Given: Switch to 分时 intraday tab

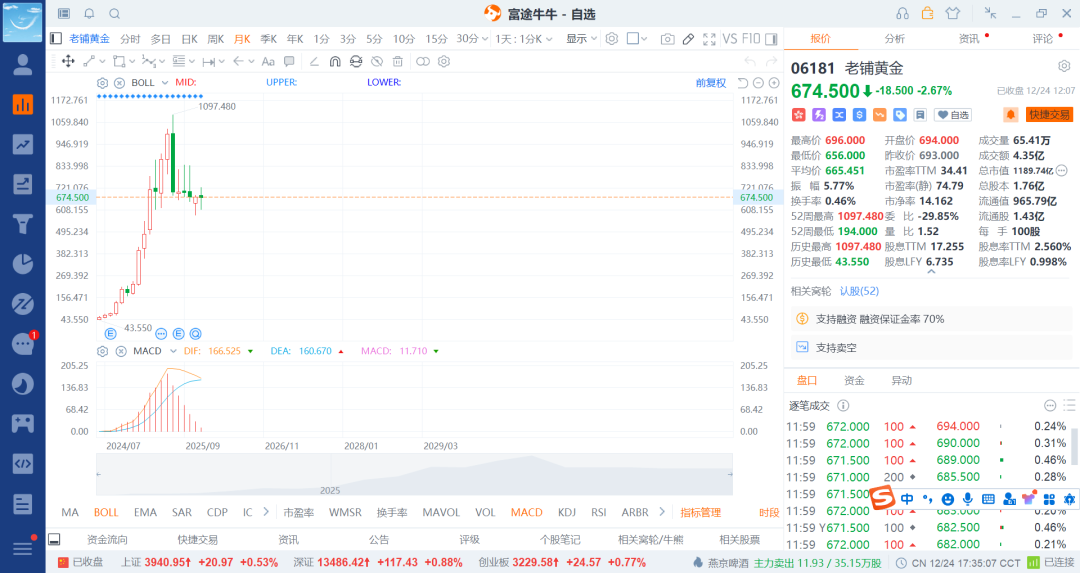Looking at the screenshot, I should click(130, 39).
